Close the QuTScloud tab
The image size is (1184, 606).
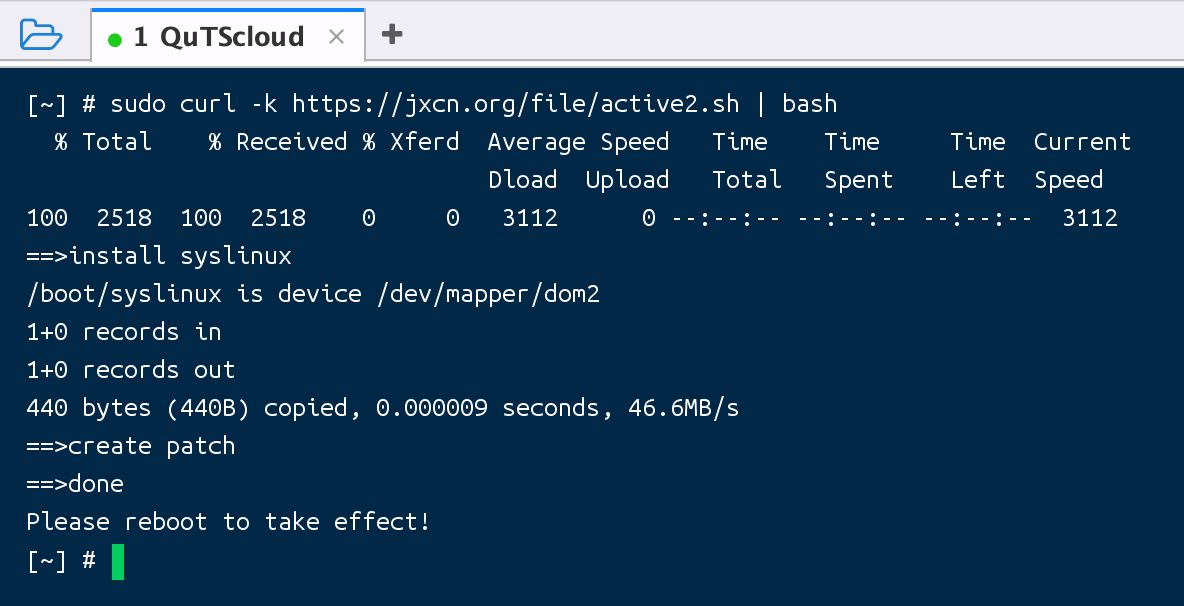click(337, 37)
